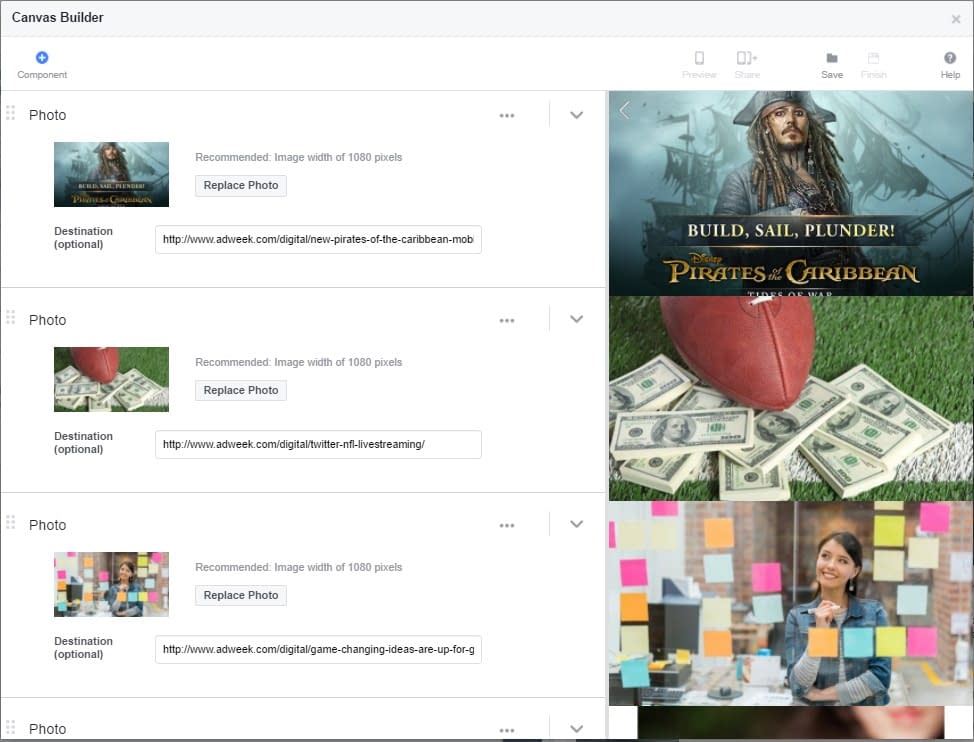Click the Component add icon

(x=40, y=57)
